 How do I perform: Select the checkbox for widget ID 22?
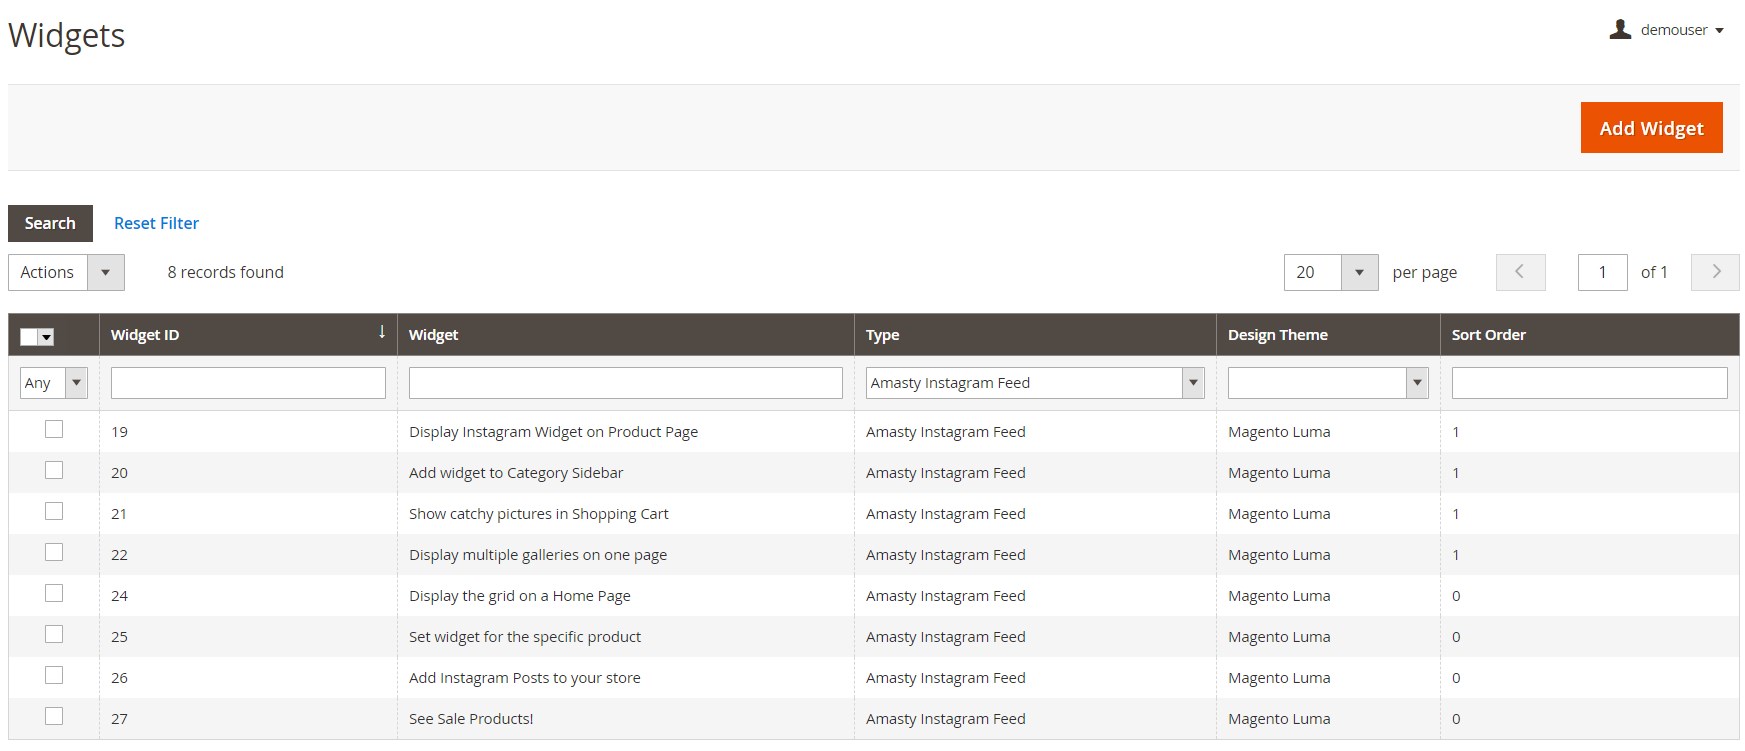(x=54, y=553)
